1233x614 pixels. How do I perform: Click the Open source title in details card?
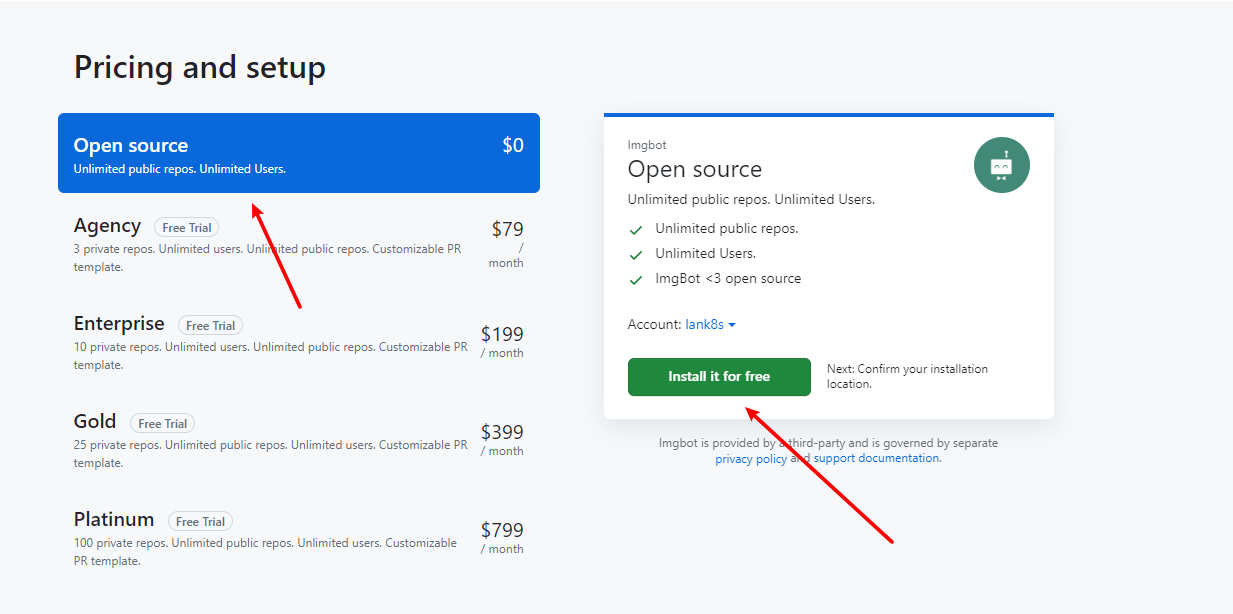[x=694, y=169]
